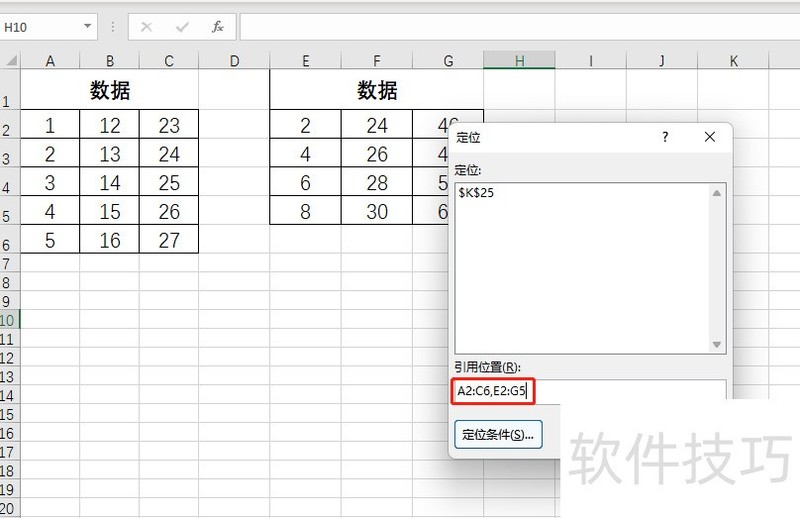The height and width of the screenshot is (518, 800).
Task: Click cell E4 containing 6
Action: tap(305, 182)
